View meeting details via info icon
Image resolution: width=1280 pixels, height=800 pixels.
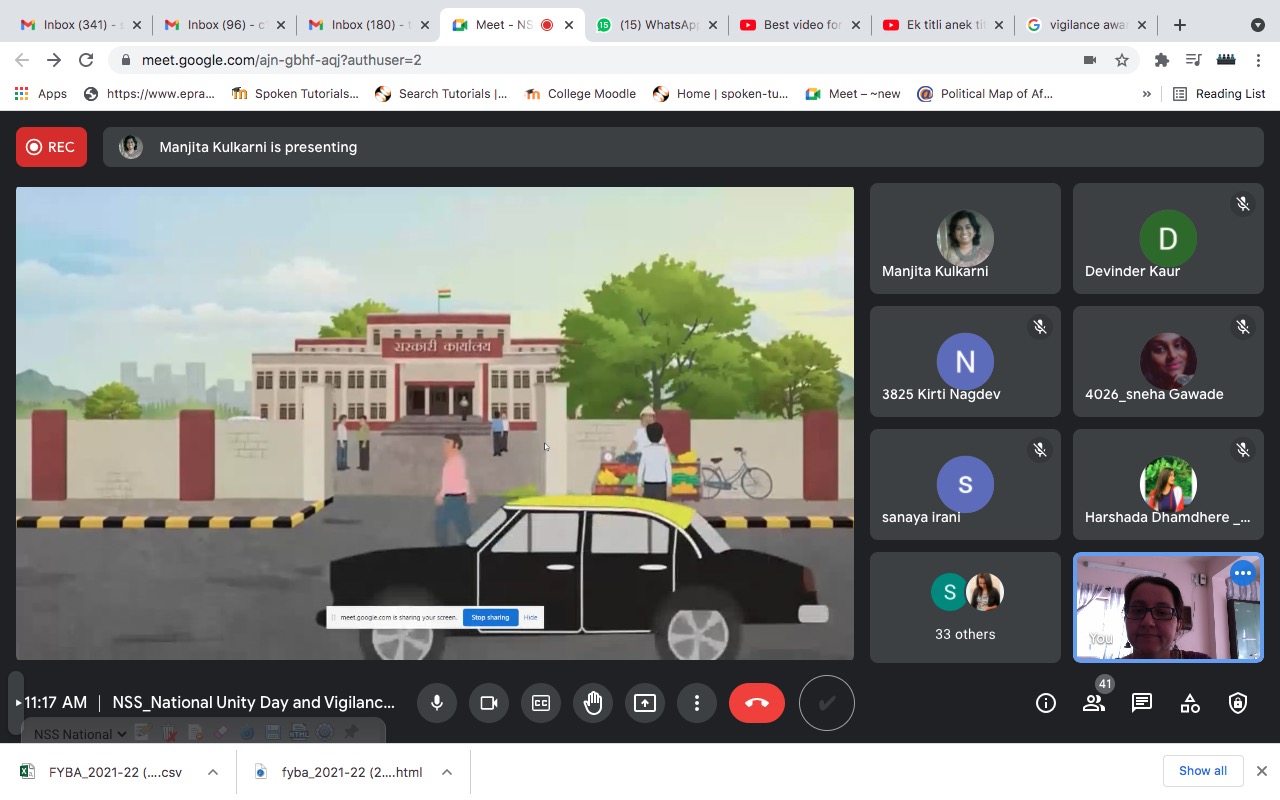point(1045,703)
